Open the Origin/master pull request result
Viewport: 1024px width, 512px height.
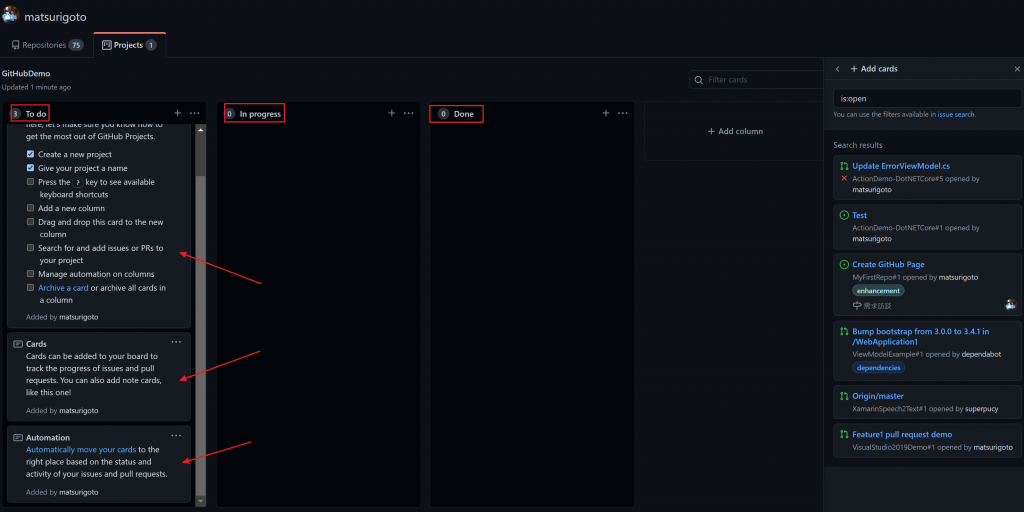click(878, 396)
